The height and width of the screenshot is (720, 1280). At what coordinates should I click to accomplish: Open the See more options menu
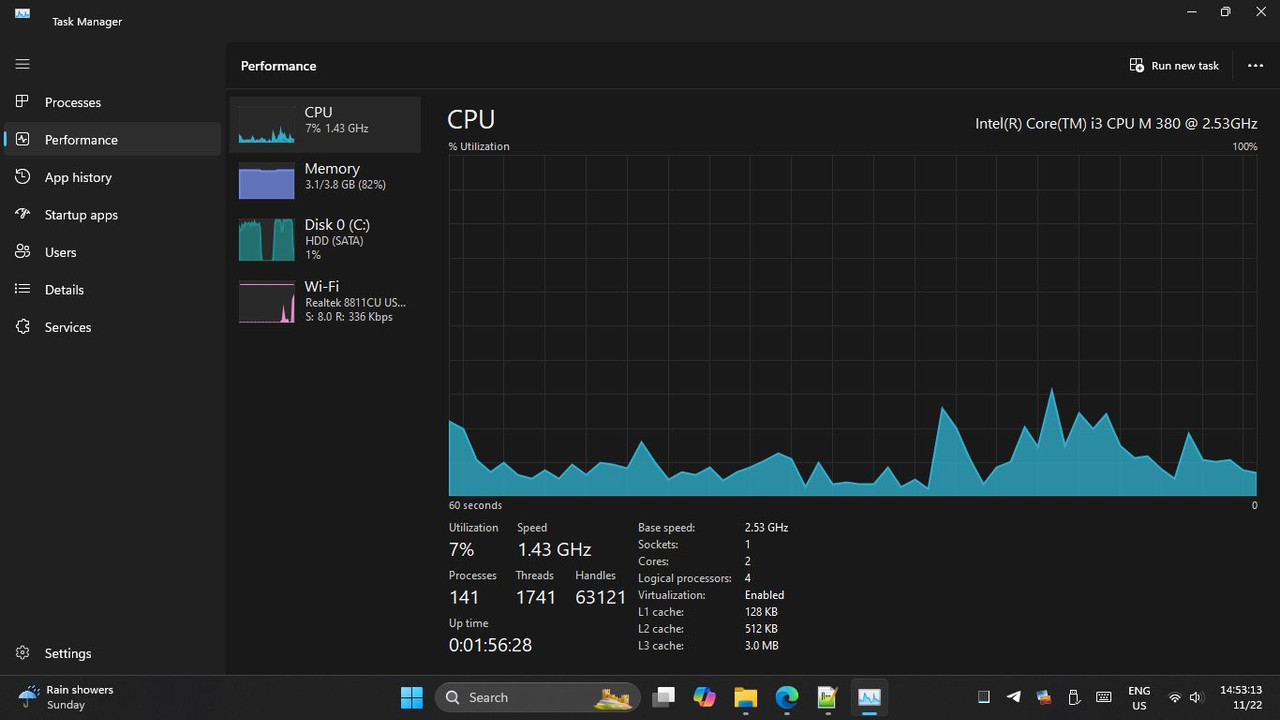[x=1255, y=65]
